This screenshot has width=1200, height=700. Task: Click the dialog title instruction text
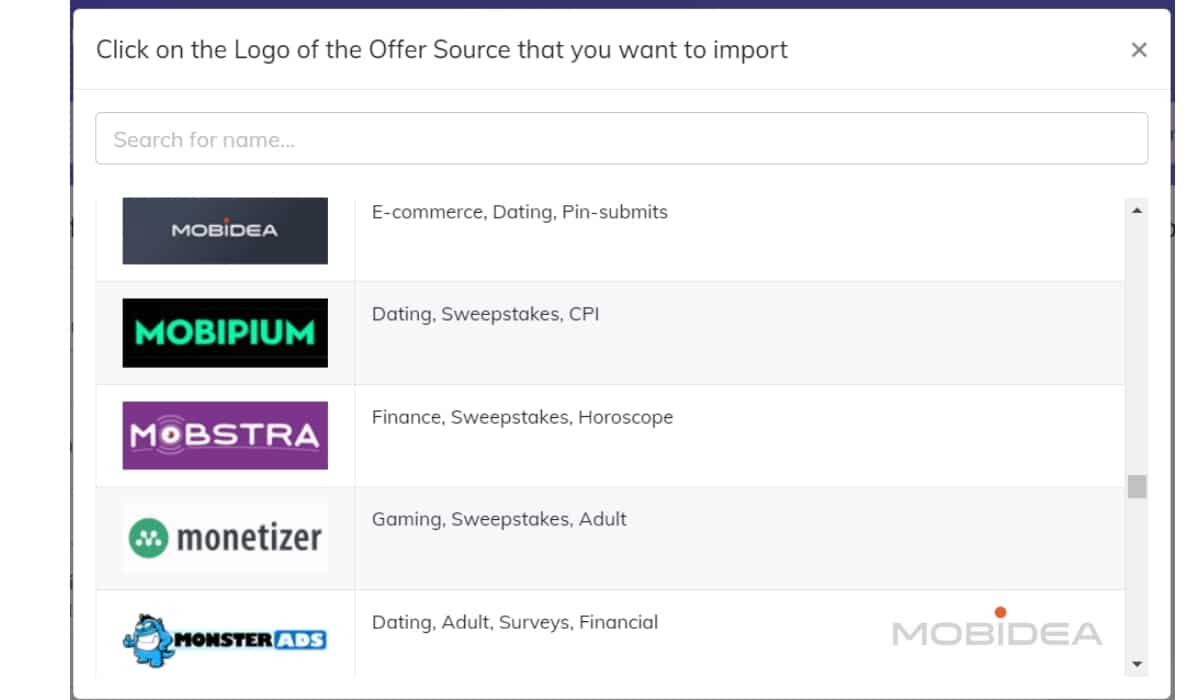pyautogui.click(x=442, y=49)
